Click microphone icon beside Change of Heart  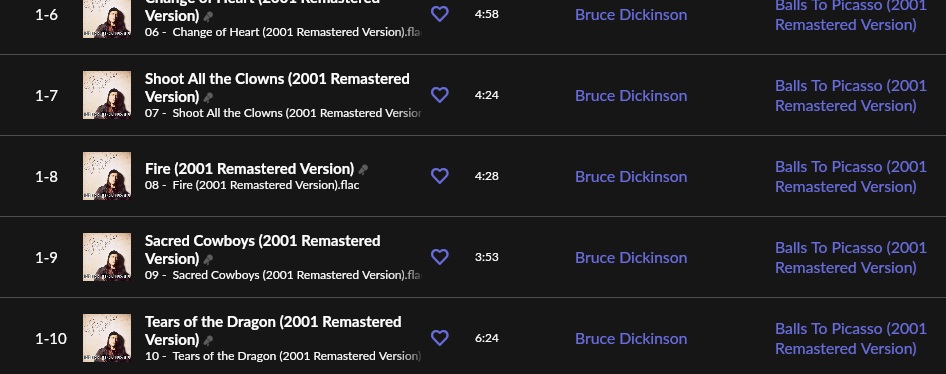(x=208, y=17)
